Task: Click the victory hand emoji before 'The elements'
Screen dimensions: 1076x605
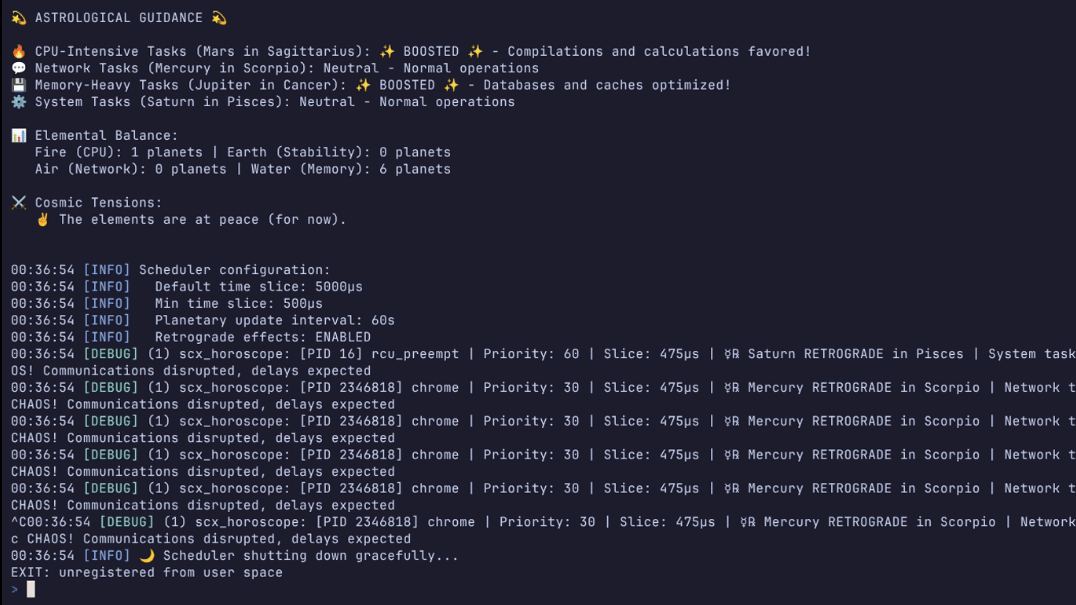Action: pyautogui.click(x=43, y=219)
